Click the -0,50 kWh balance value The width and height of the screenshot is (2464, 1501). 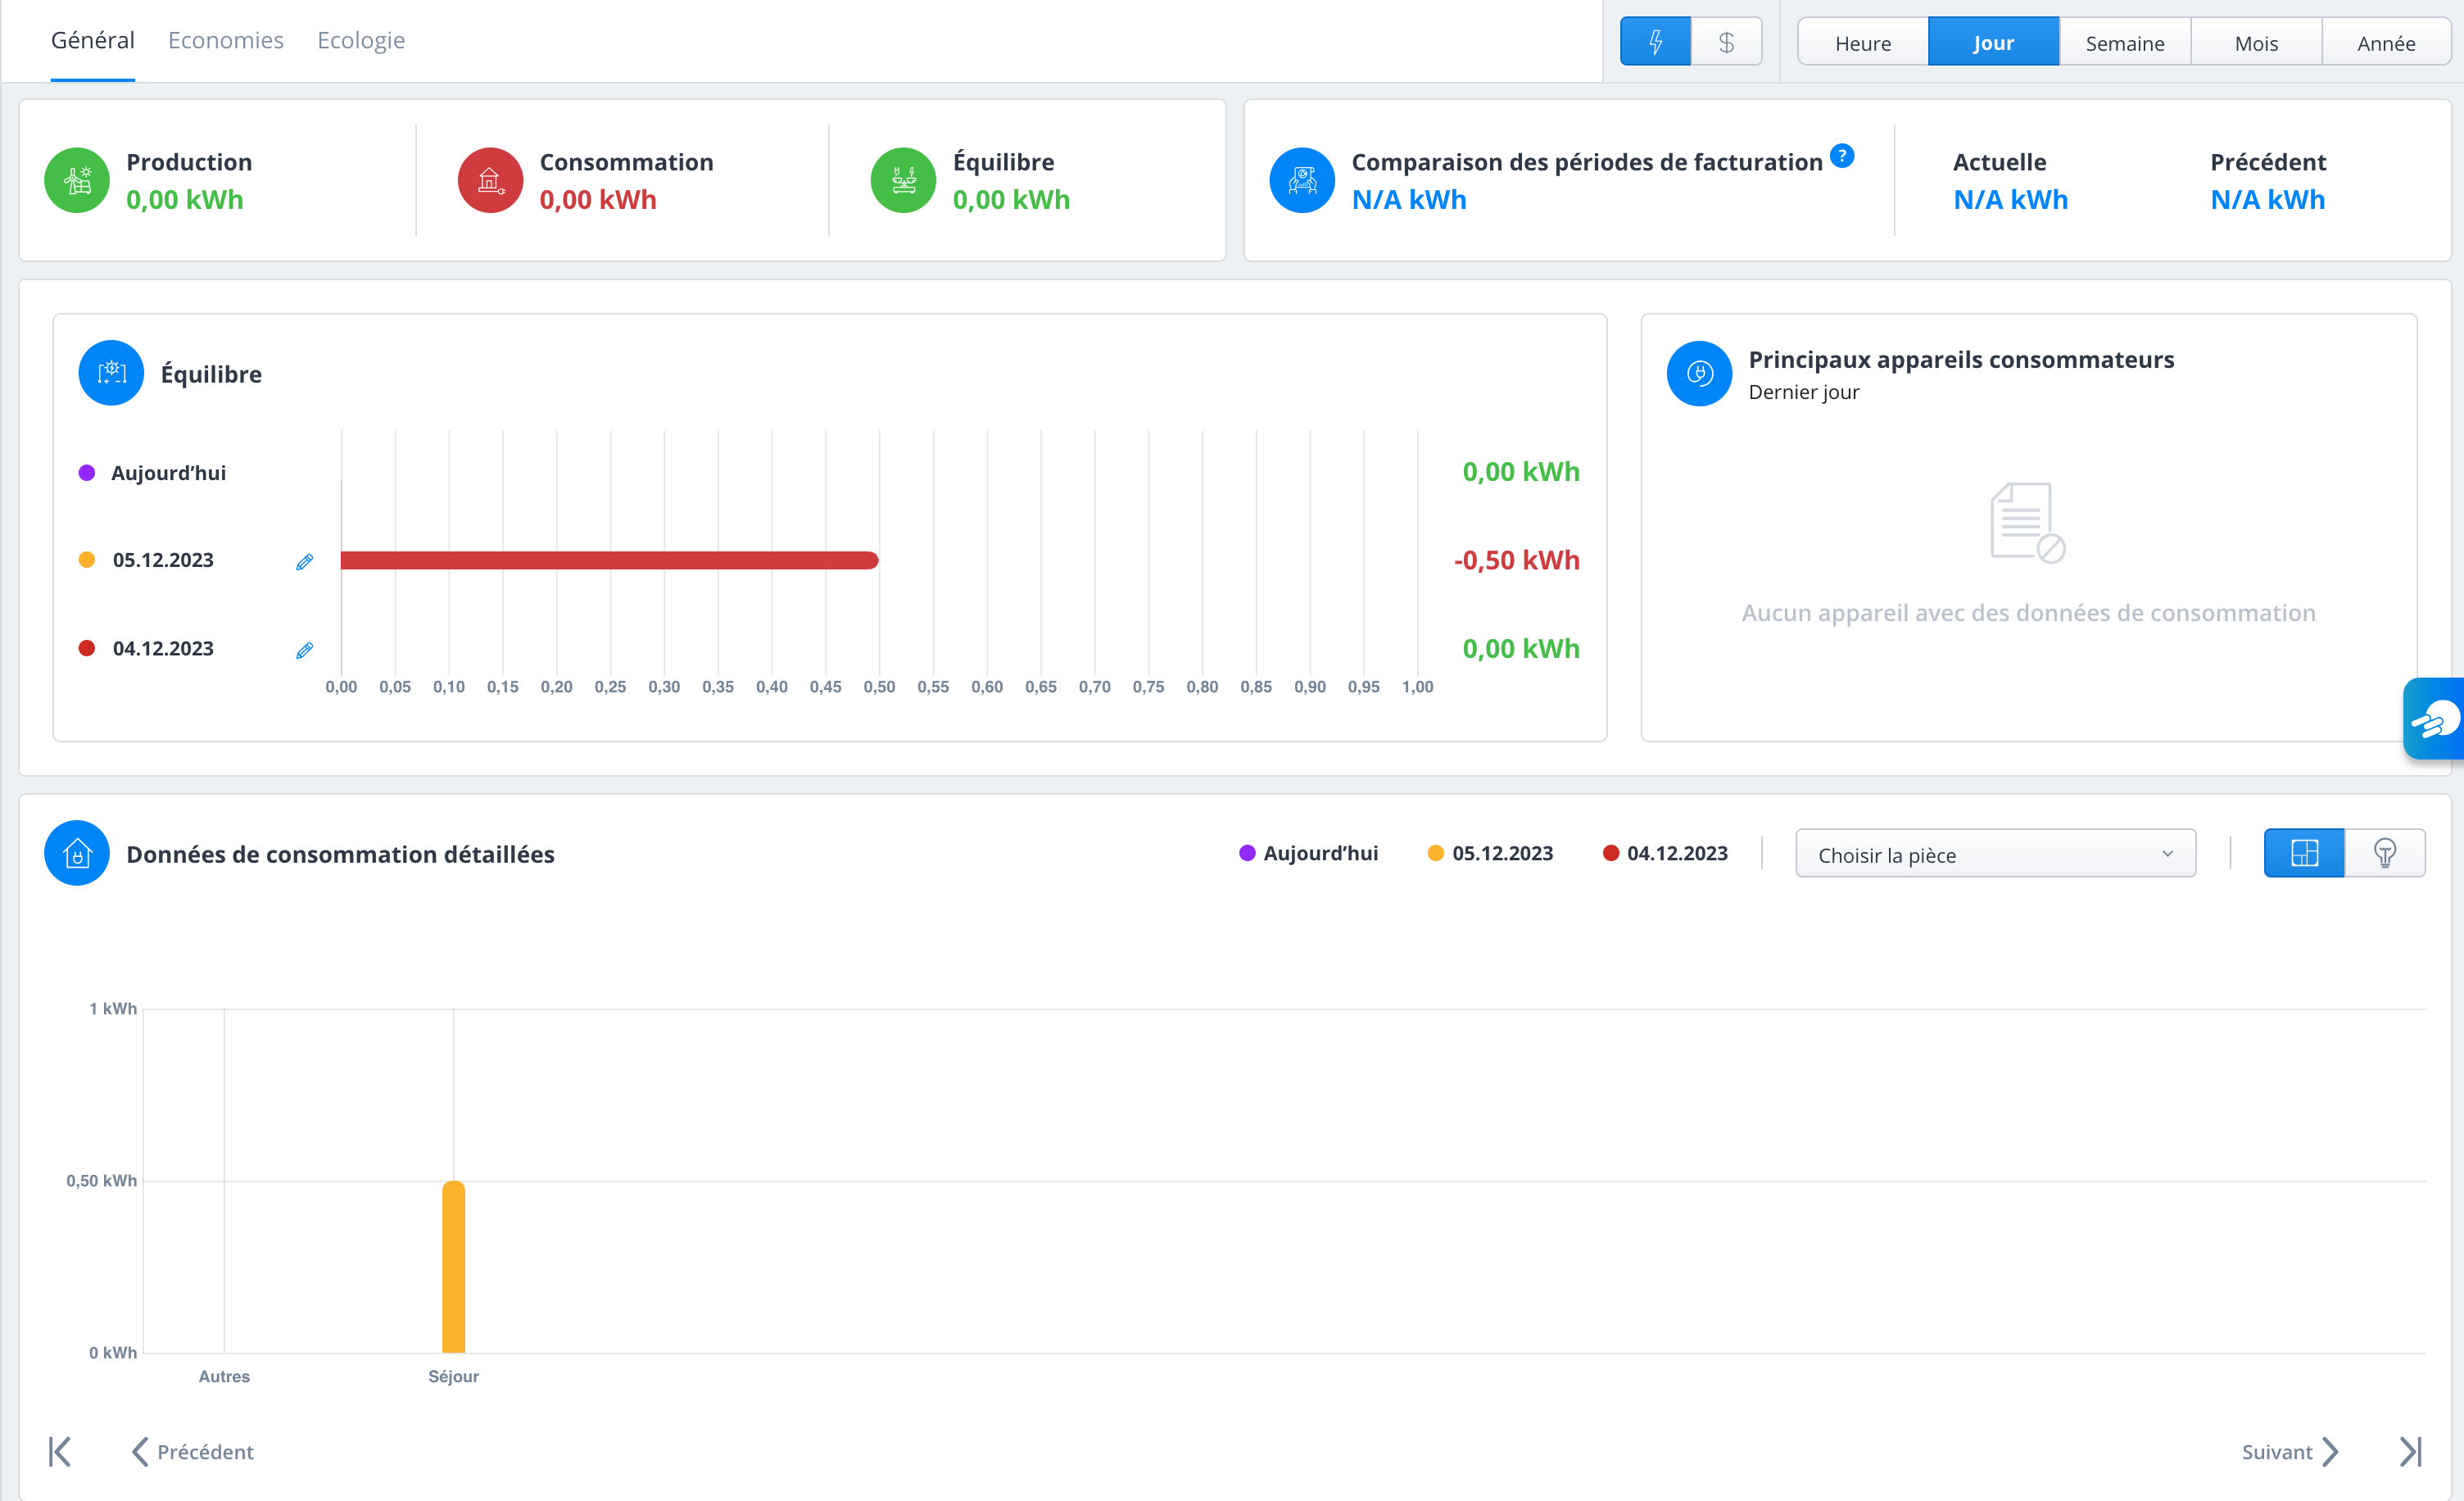tap(1517, 560)
